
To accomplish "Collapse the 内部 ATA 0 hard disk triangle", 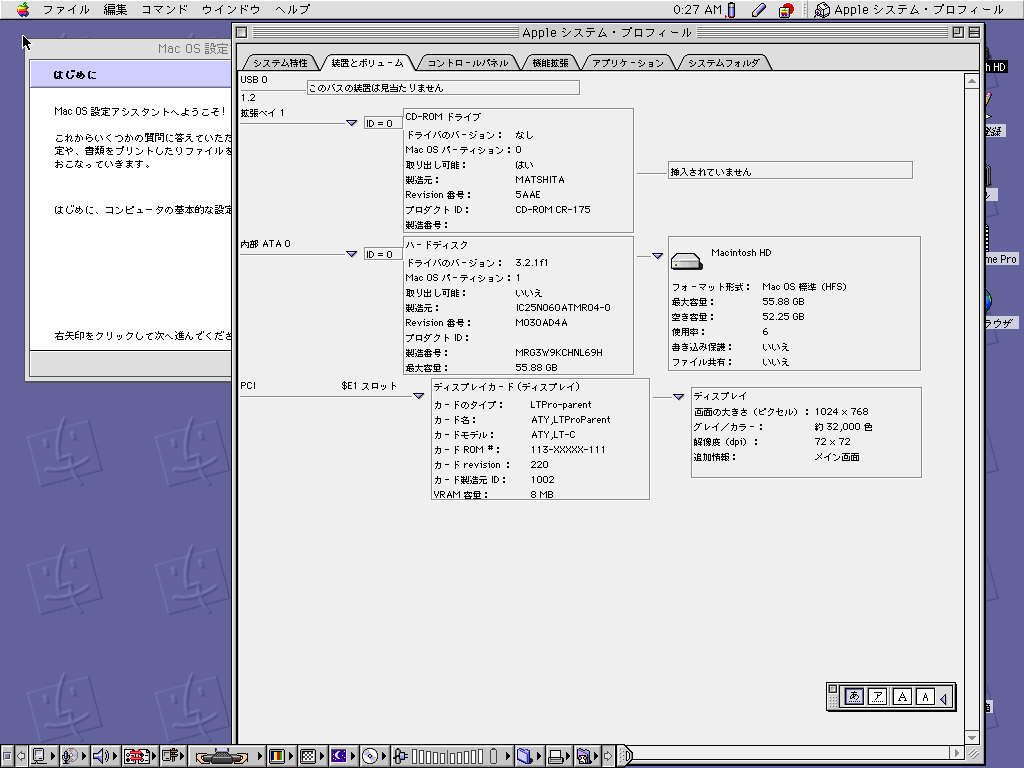I will click(351, 253).
